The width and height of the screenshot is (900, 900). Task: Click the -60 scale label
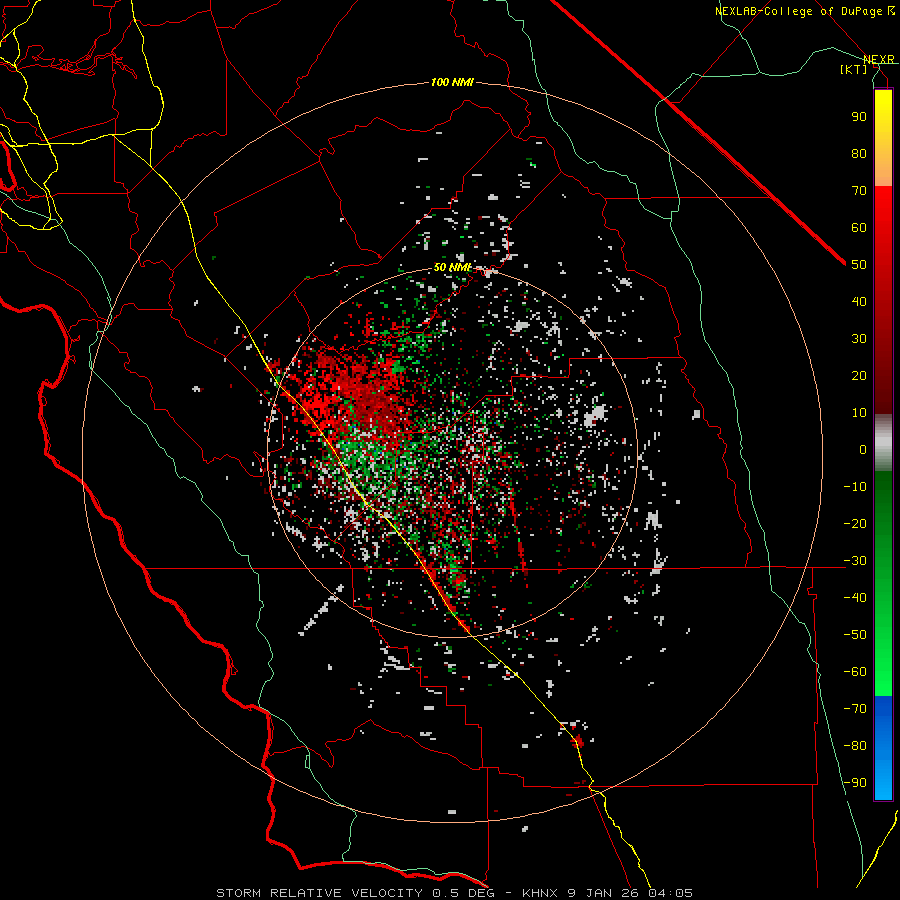(x=855, y=672)
